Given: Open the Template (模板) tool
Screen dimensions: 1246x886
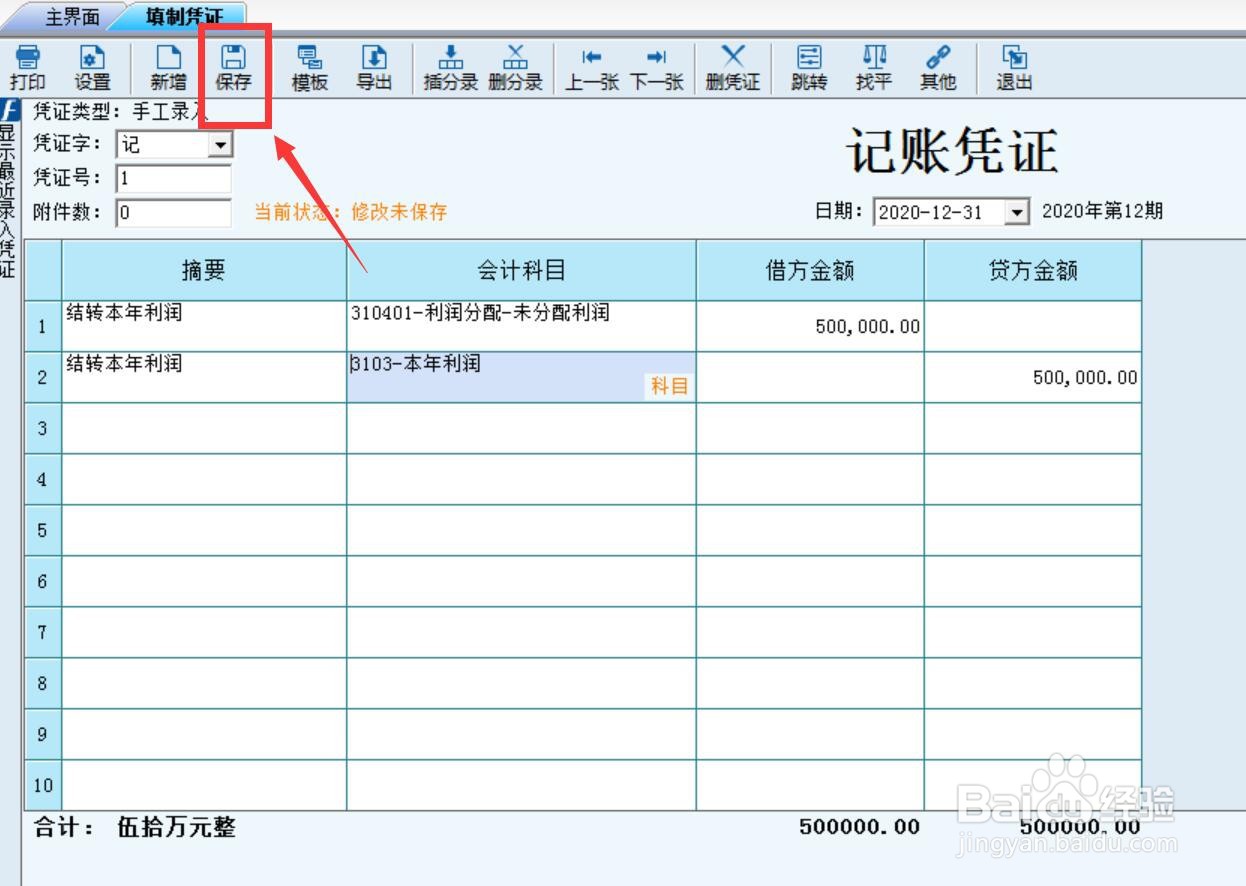Looking at the screenshot, I should coord(310,68).
